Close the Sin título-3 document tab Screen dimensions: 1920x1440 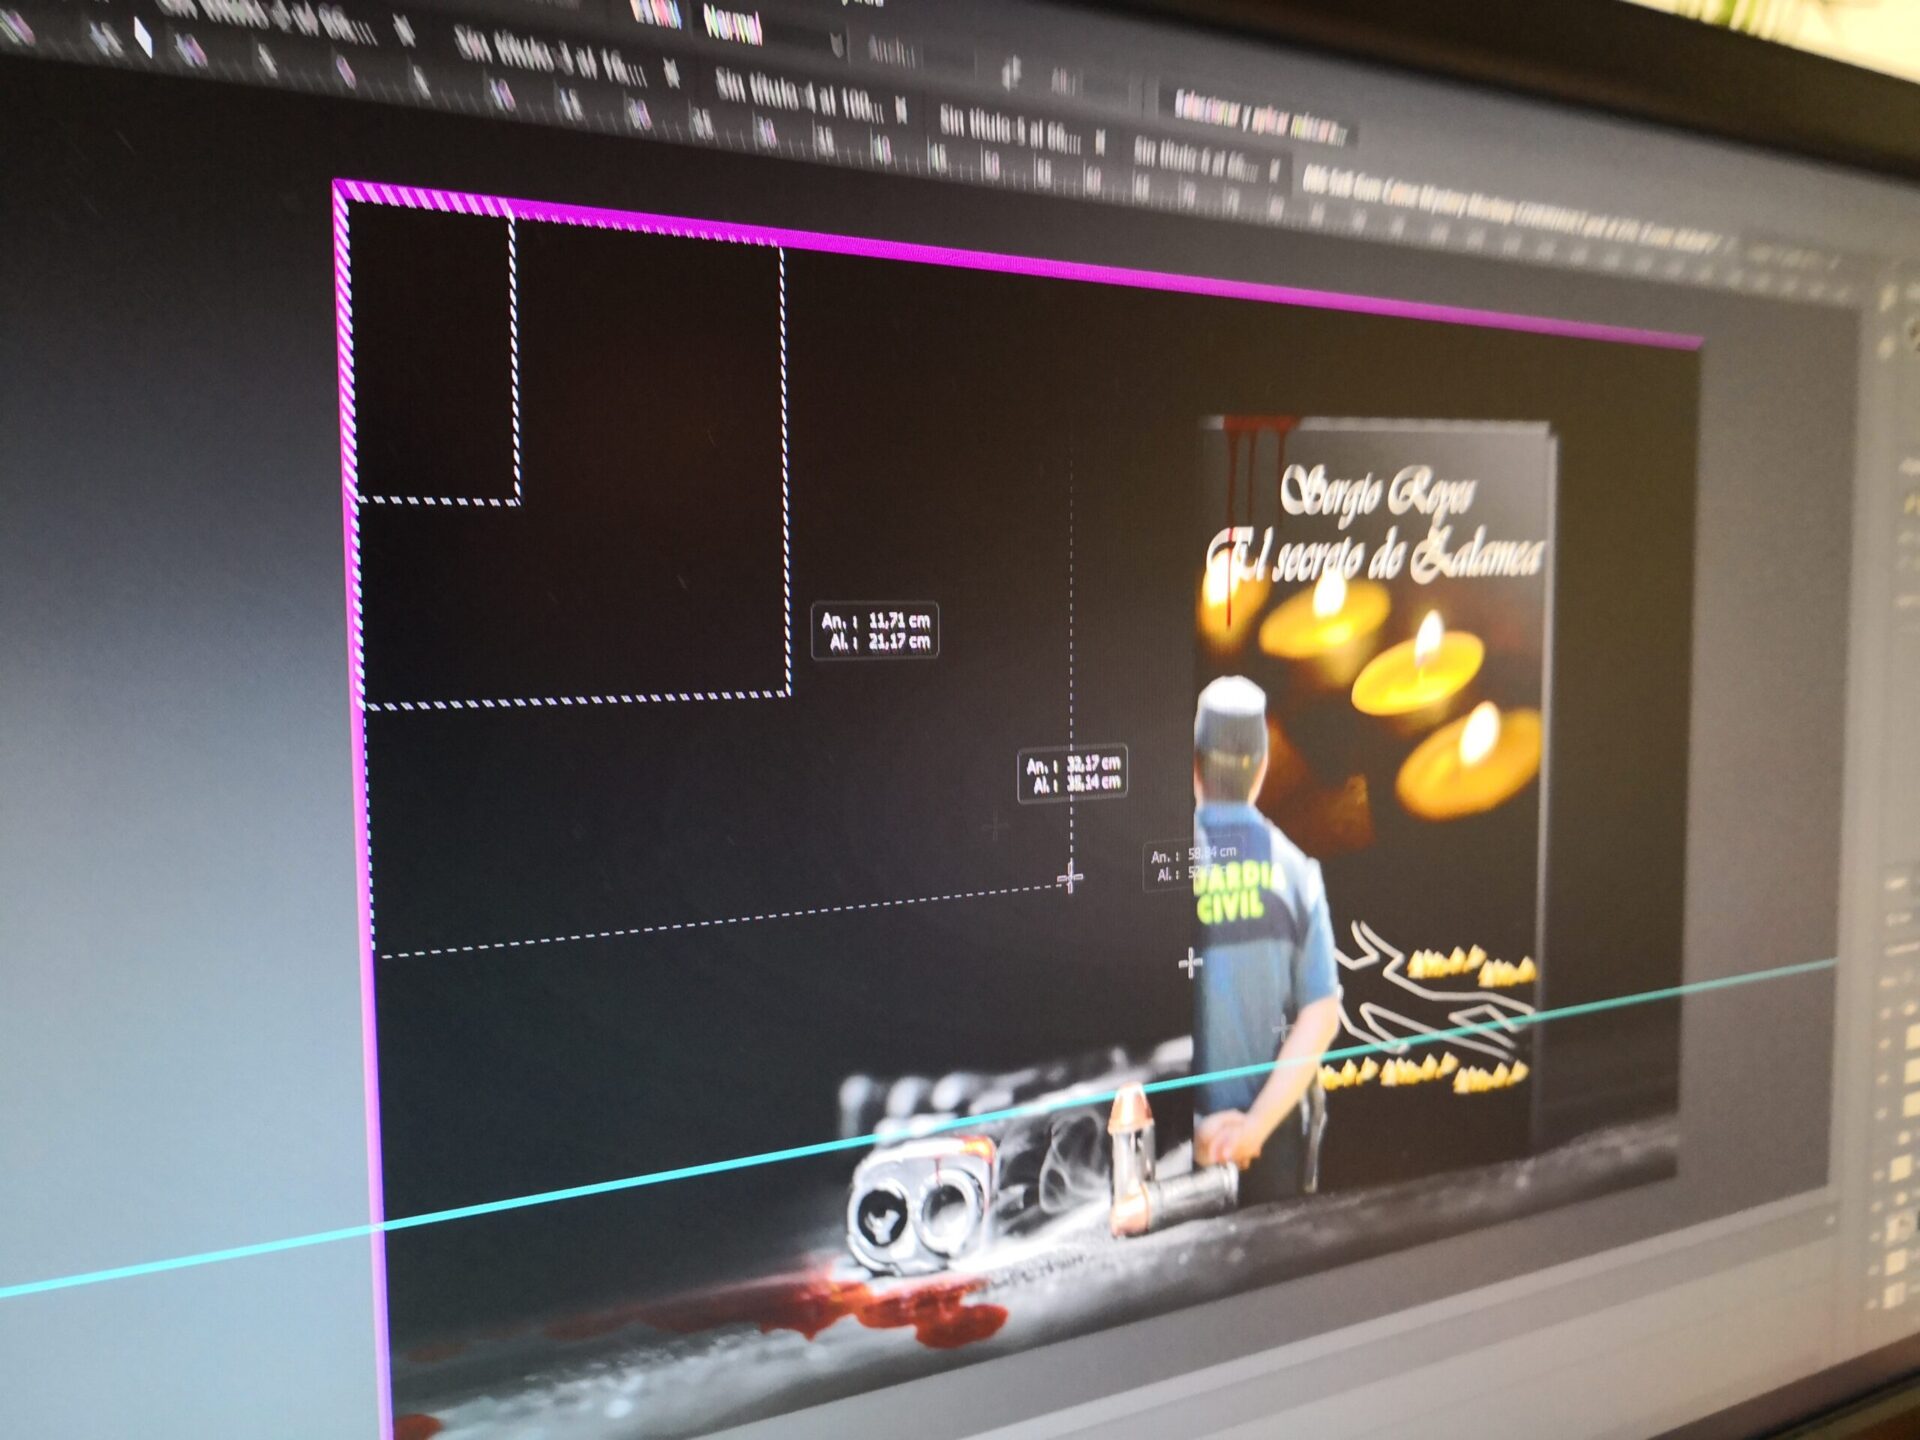point(671,72)
